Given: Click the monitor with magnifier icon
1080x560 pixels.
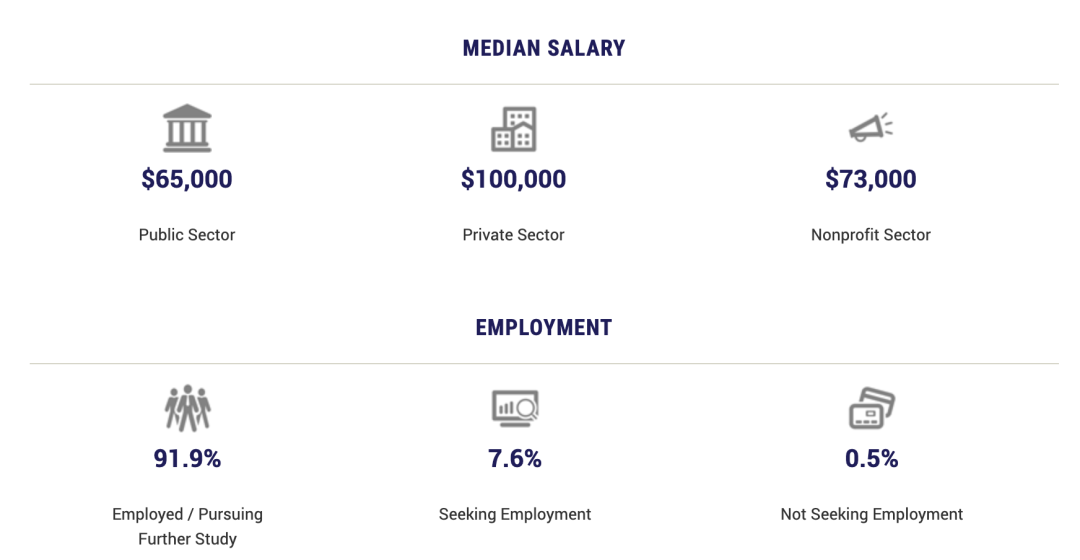Looking at the screenshot, I should tap(515, 408).
